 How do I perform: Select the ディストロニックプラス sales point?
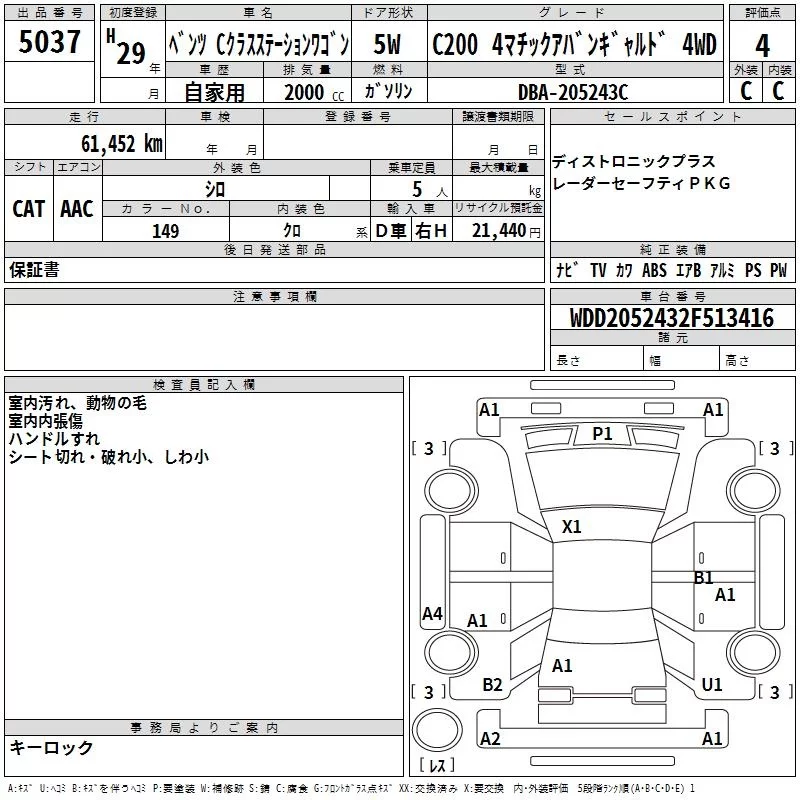[x=634, y=161]
